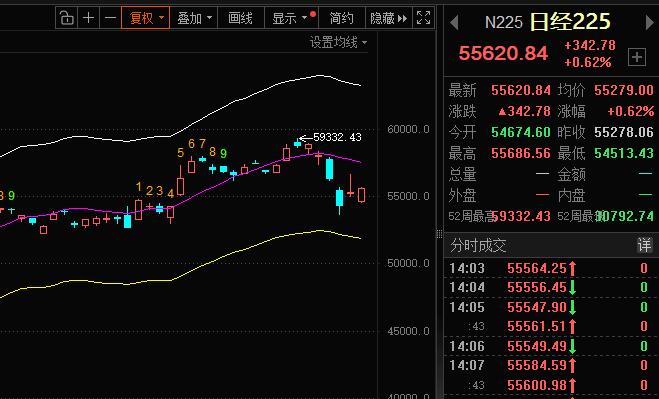This screenshot has width=659, height=399.
Task: Click the 60000.0 price axis label
Action: (x=408, y=129)
